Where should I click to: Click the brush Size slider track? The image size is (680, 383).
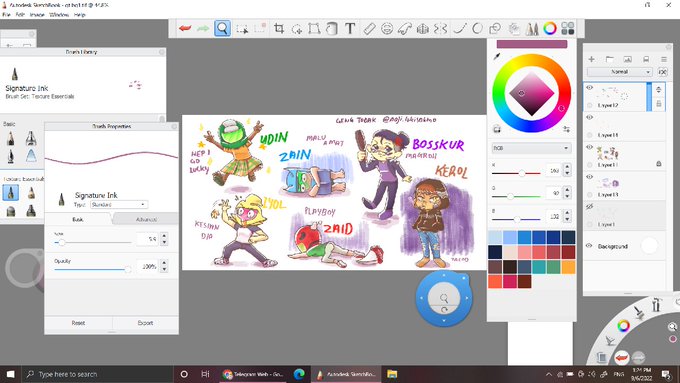click(93, 243)
